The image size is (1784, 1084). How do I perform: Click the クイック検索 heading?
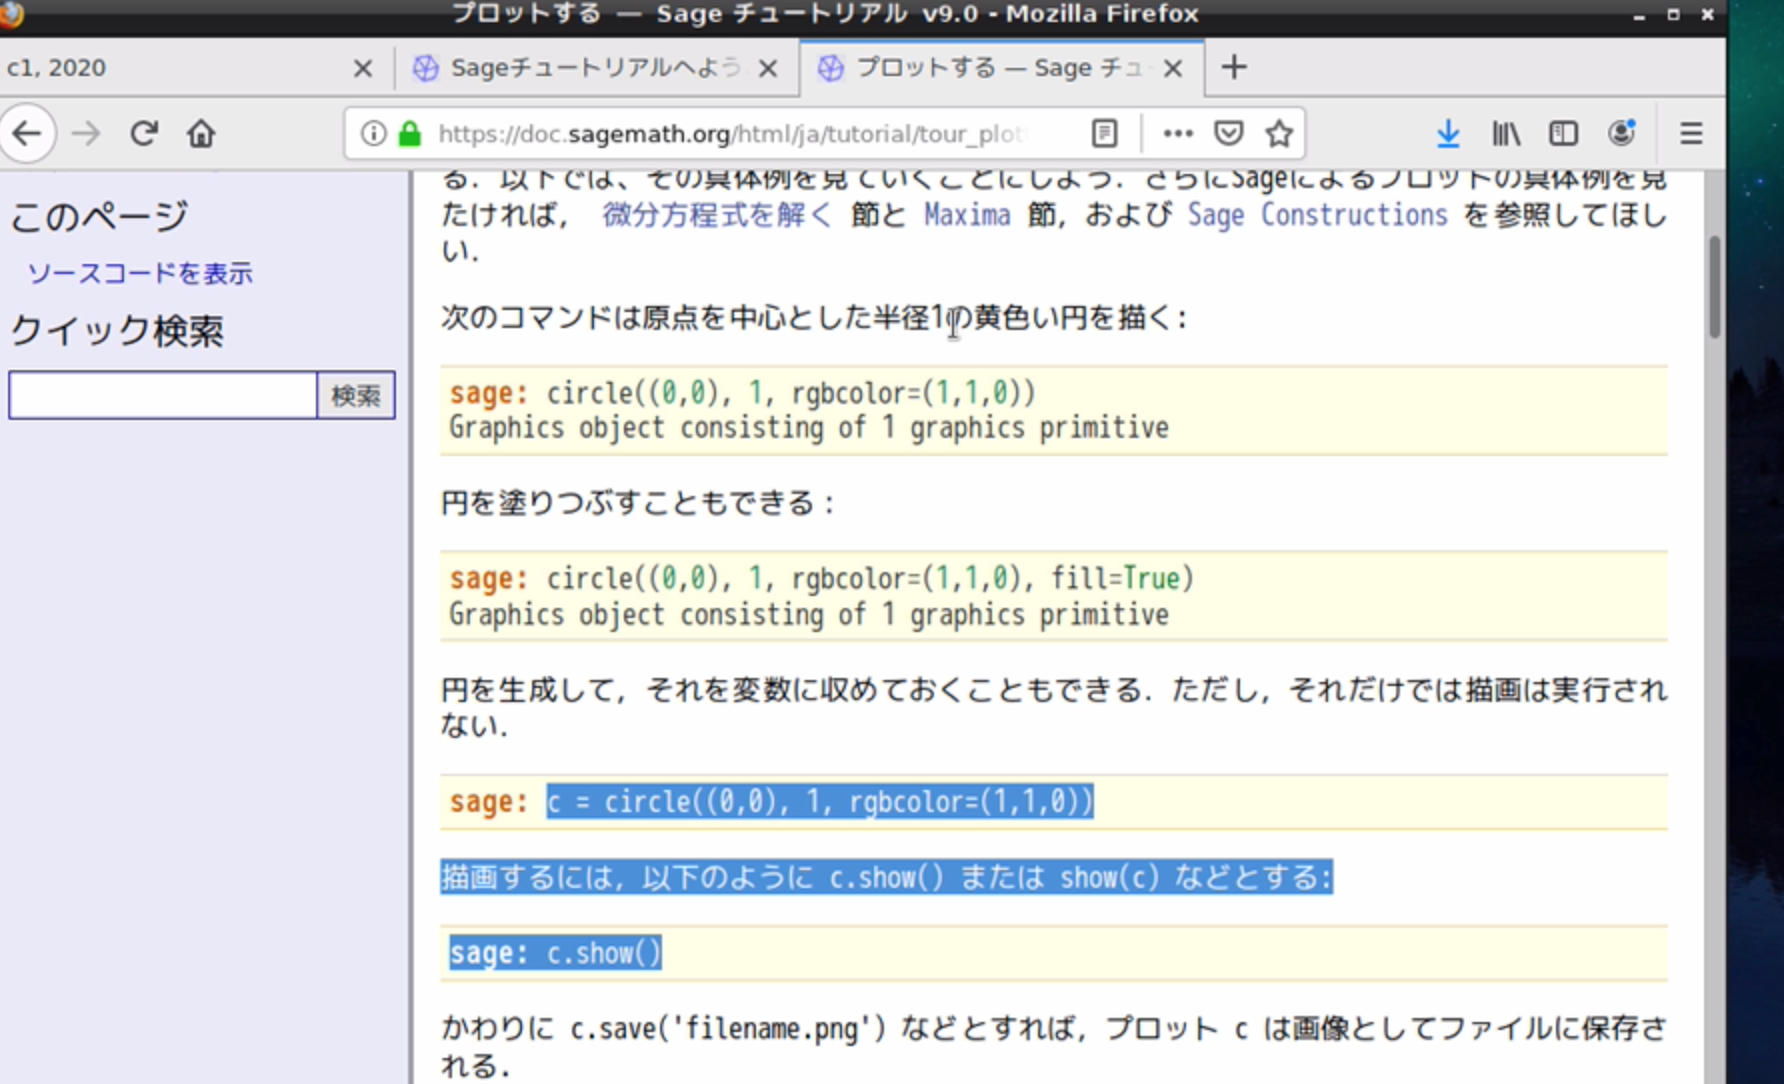click(117, 331)
